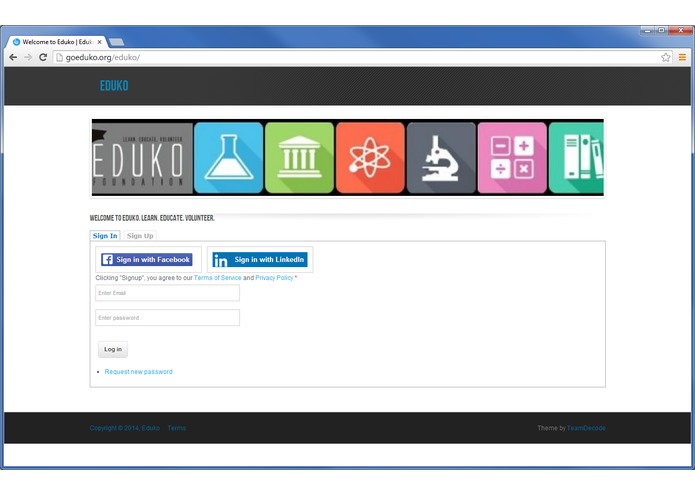Open the Chrome hamburger menu
The width and height of the screenshot is (695, 494).
[682, 57]
